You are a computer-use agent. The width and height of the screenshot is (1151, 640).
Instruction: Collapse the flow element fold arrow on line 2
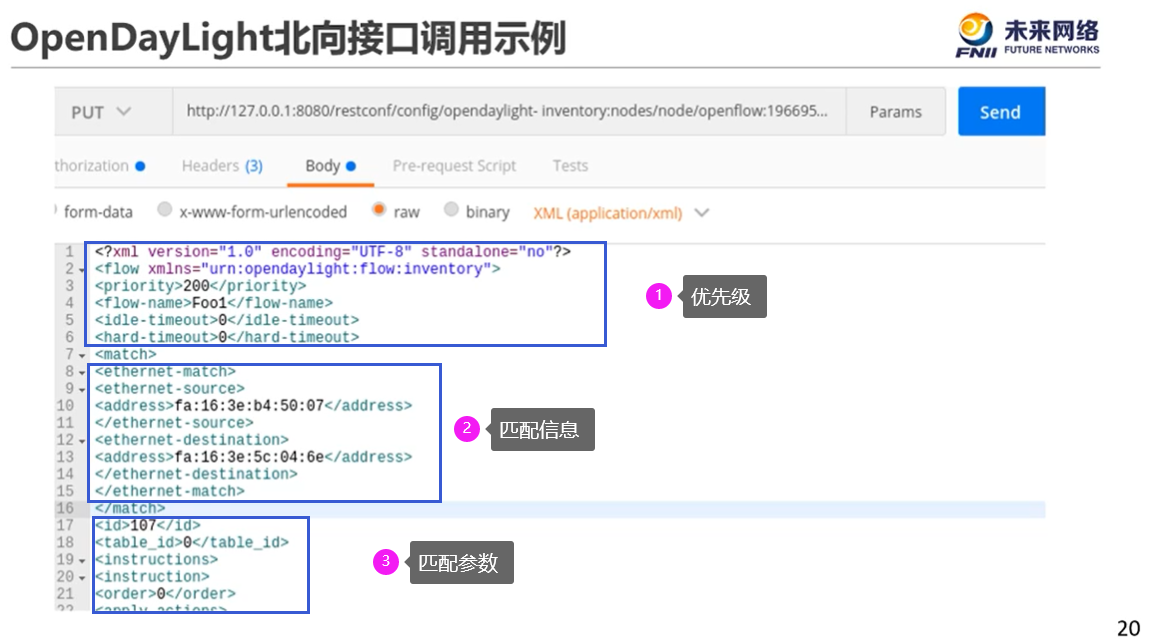click(x=81, y=270)
